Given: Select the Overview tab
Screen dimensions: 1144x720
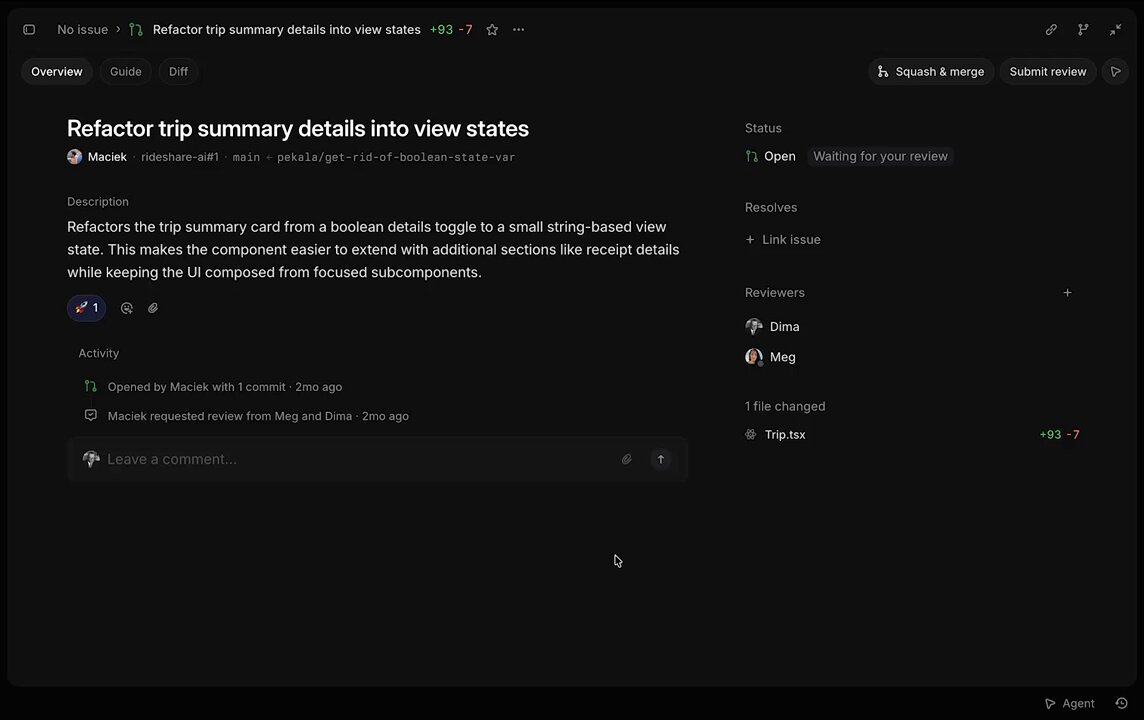Looking at the screenshot, I should pyautogui.click(x=56, y=71).
